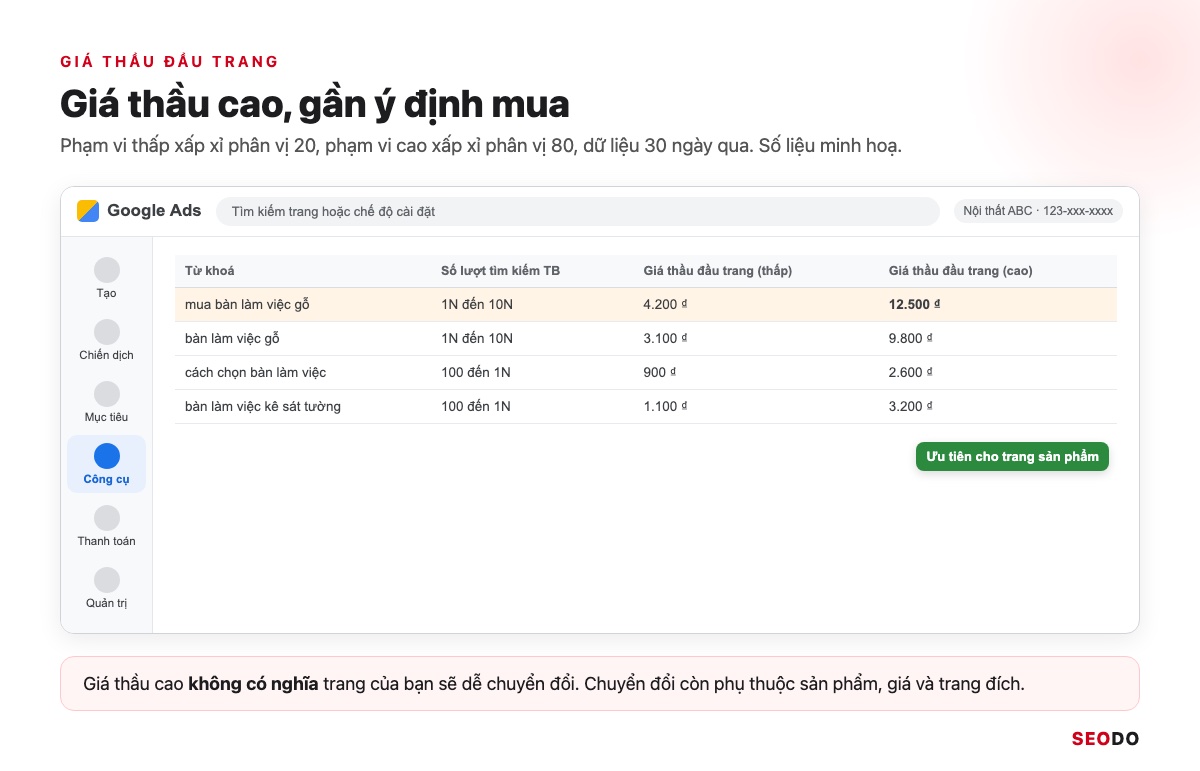The width and height of the screenshot is (1200, 771).
Task: Click search volume for mua bàn làm việc gỗ
Action: (477, 304)
